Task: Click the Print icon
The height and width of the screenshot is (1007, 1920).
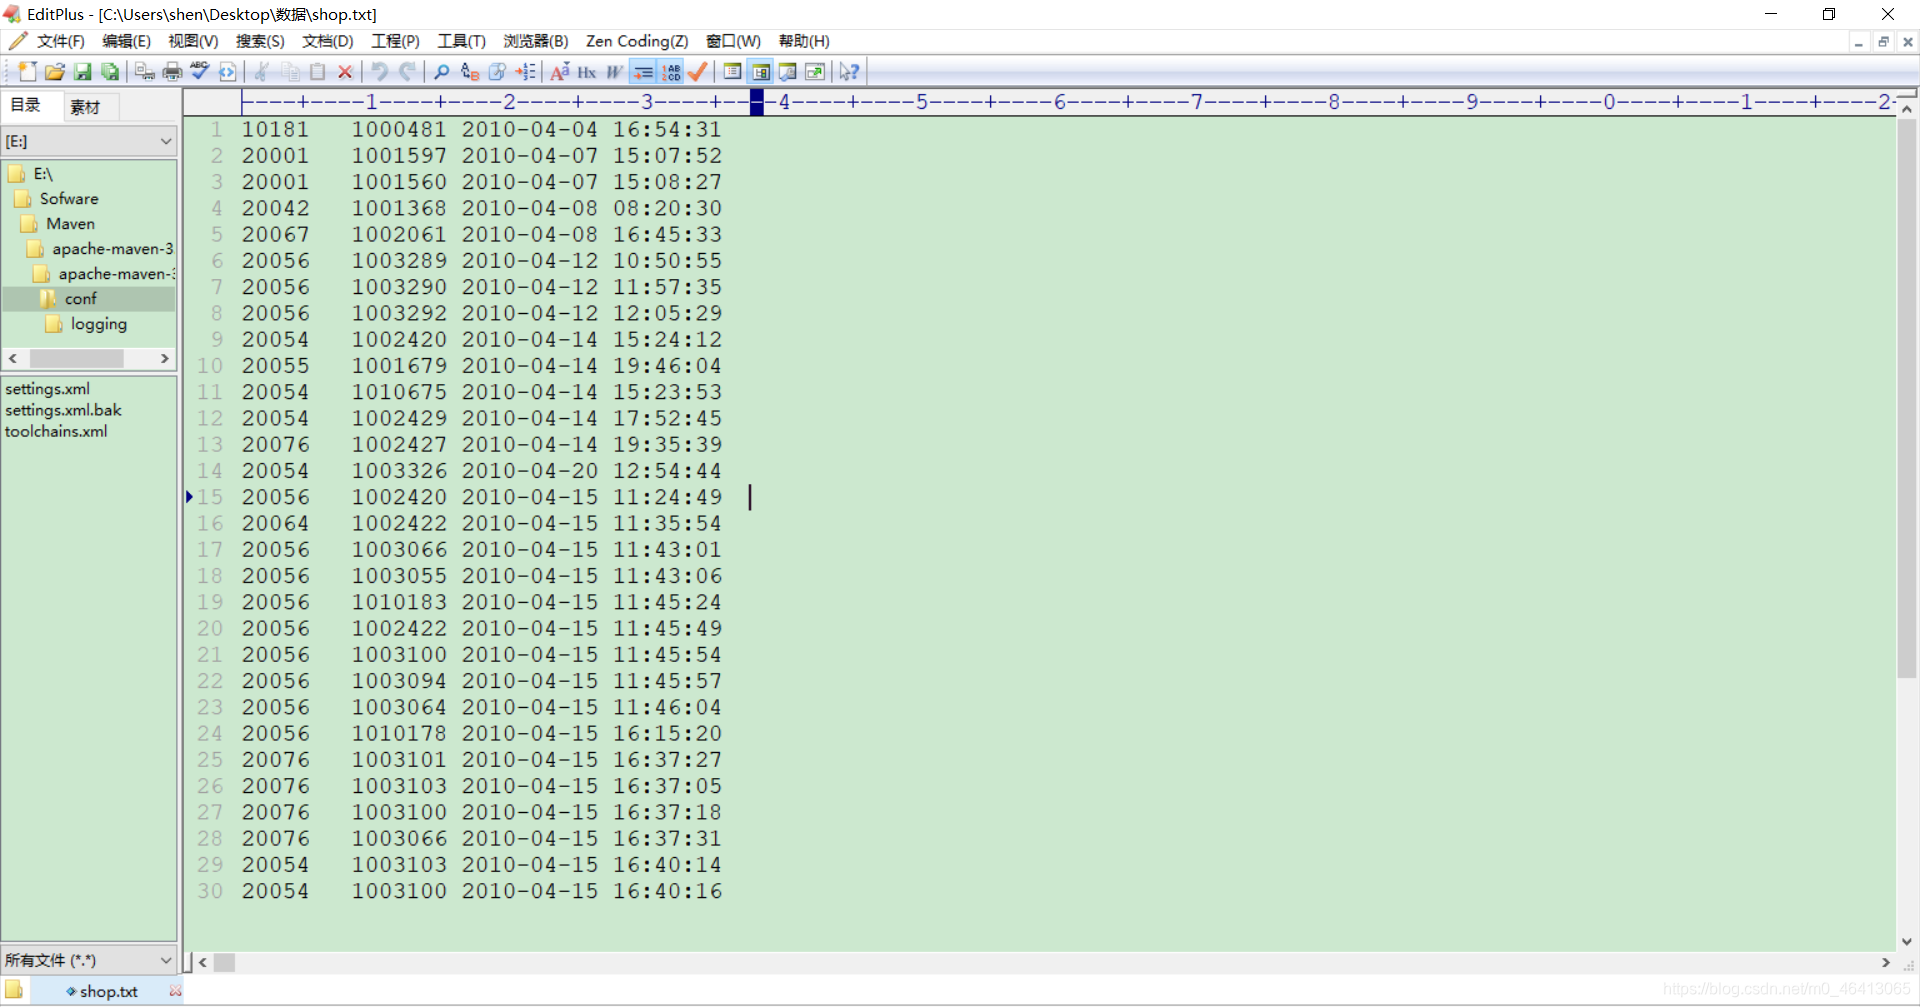Action: coord(172,72)
